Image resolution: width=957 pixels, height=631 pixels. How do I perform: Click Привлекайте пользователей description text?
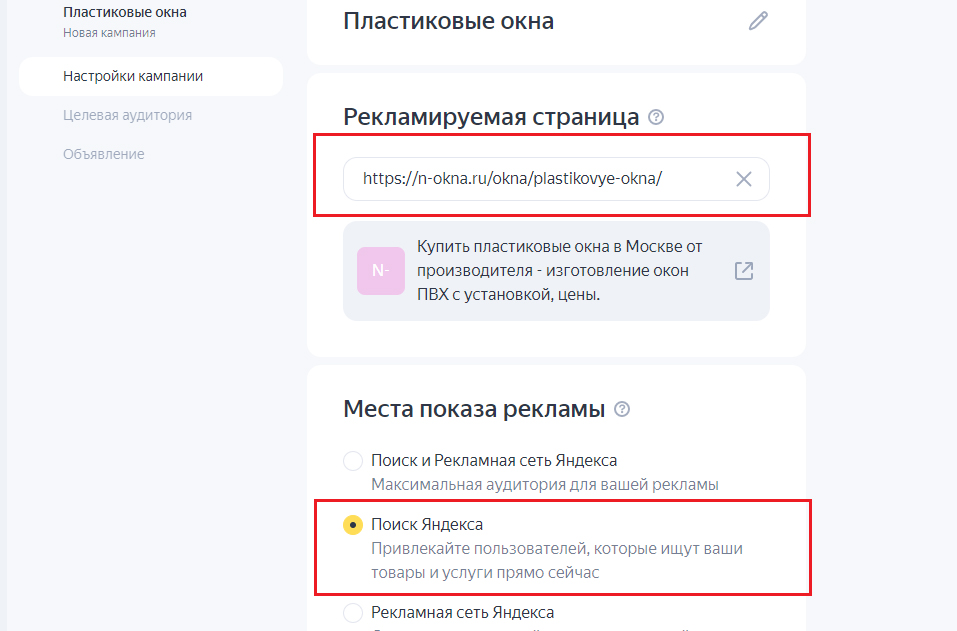pyautogui.click(x=557, y=560)
